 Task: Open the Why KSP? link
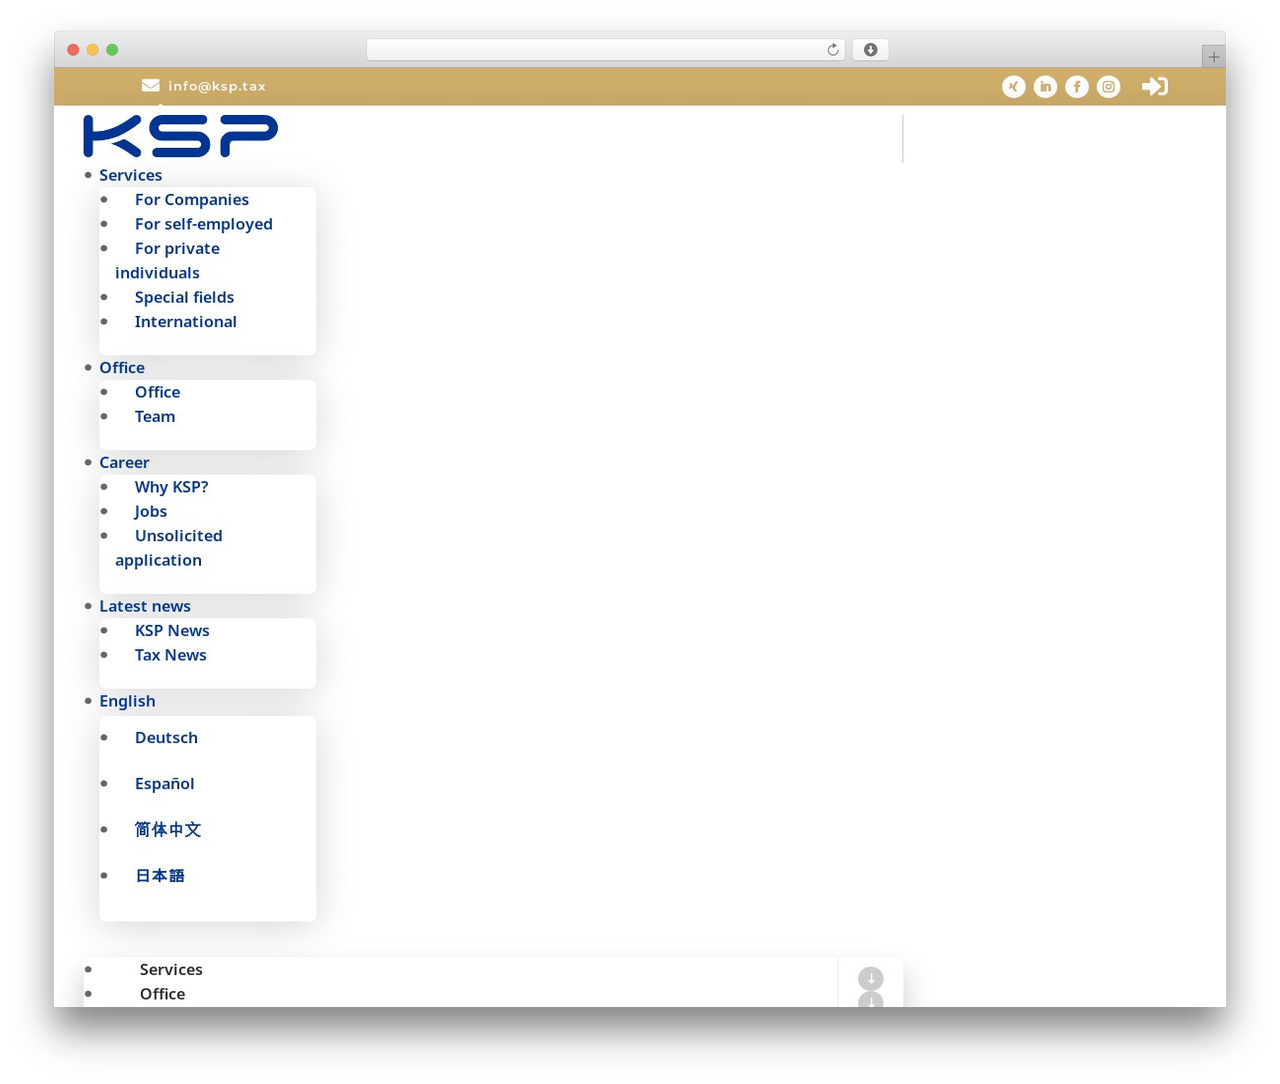pyautogui.click(x=172, y=487)
